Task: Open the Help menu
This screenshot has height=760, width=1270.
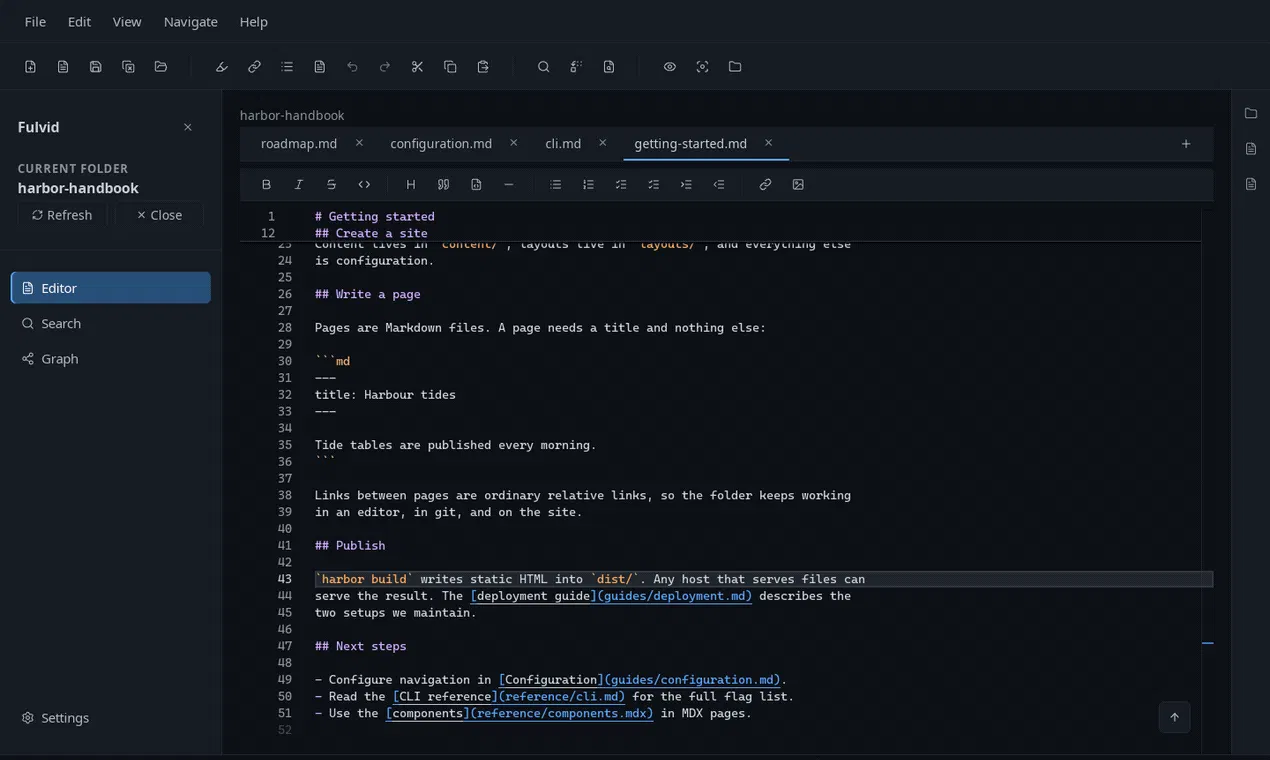Action: tap(254, 22)
